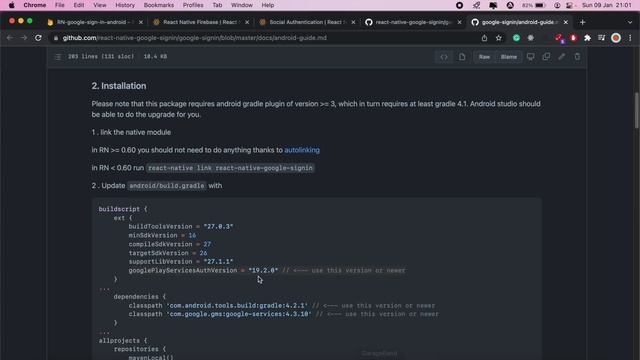Go back in browser history
Screen dimensions: 640x360
(10, 38)
